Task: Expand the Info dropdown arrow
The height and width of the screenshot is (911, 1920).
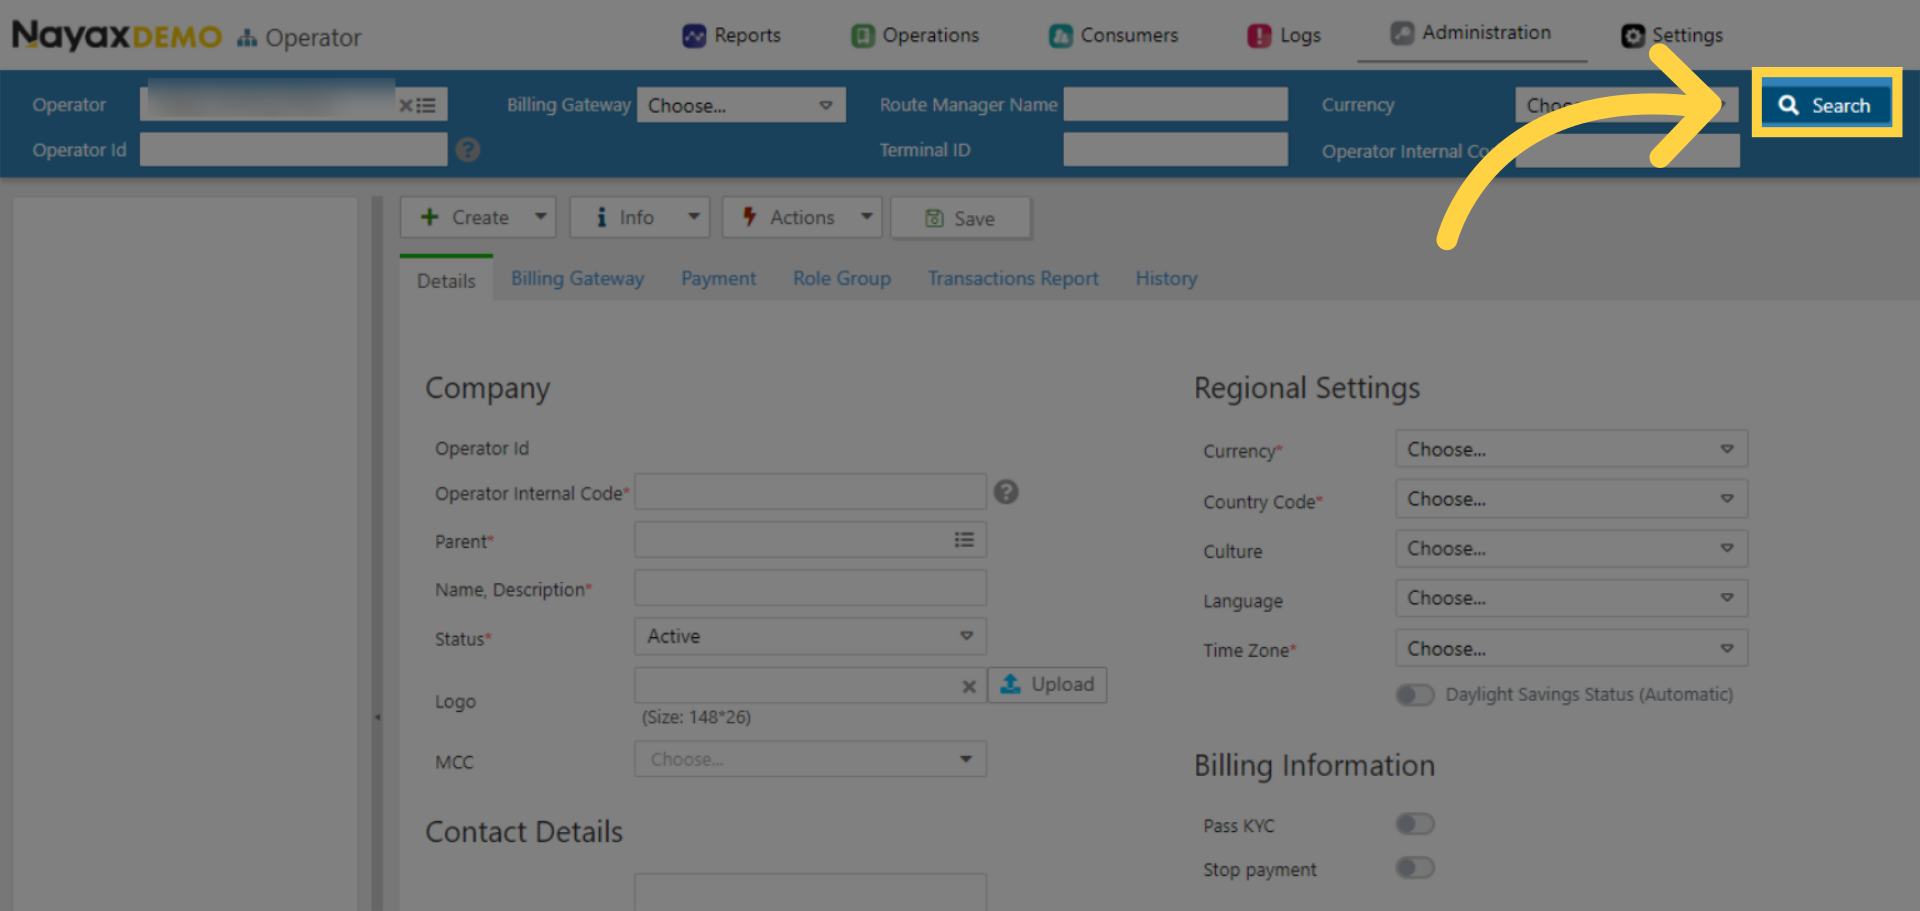Action: [694, 216]
